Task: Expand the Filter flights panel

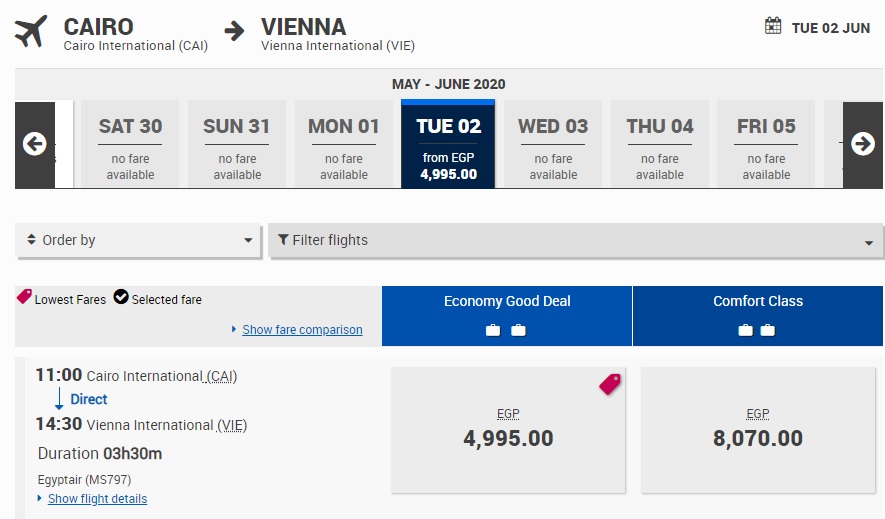Action: point(575,240)
